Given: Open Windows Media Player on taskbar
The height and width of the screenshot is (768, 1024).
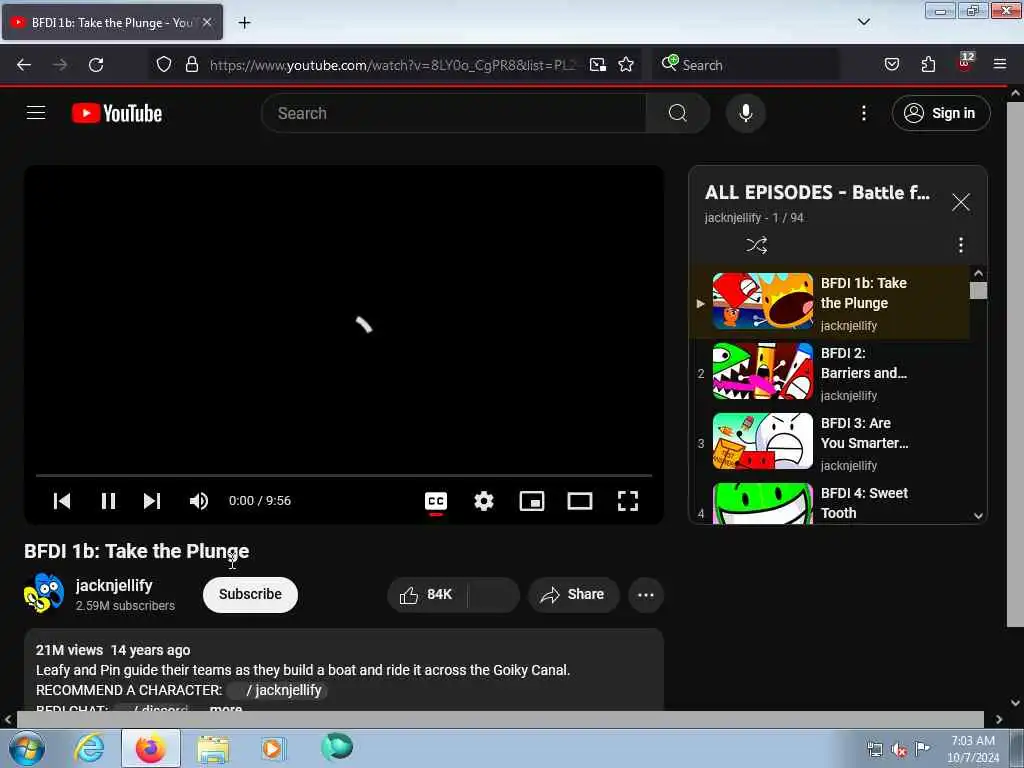Looking at the screenshot, I should click(273, 748).
